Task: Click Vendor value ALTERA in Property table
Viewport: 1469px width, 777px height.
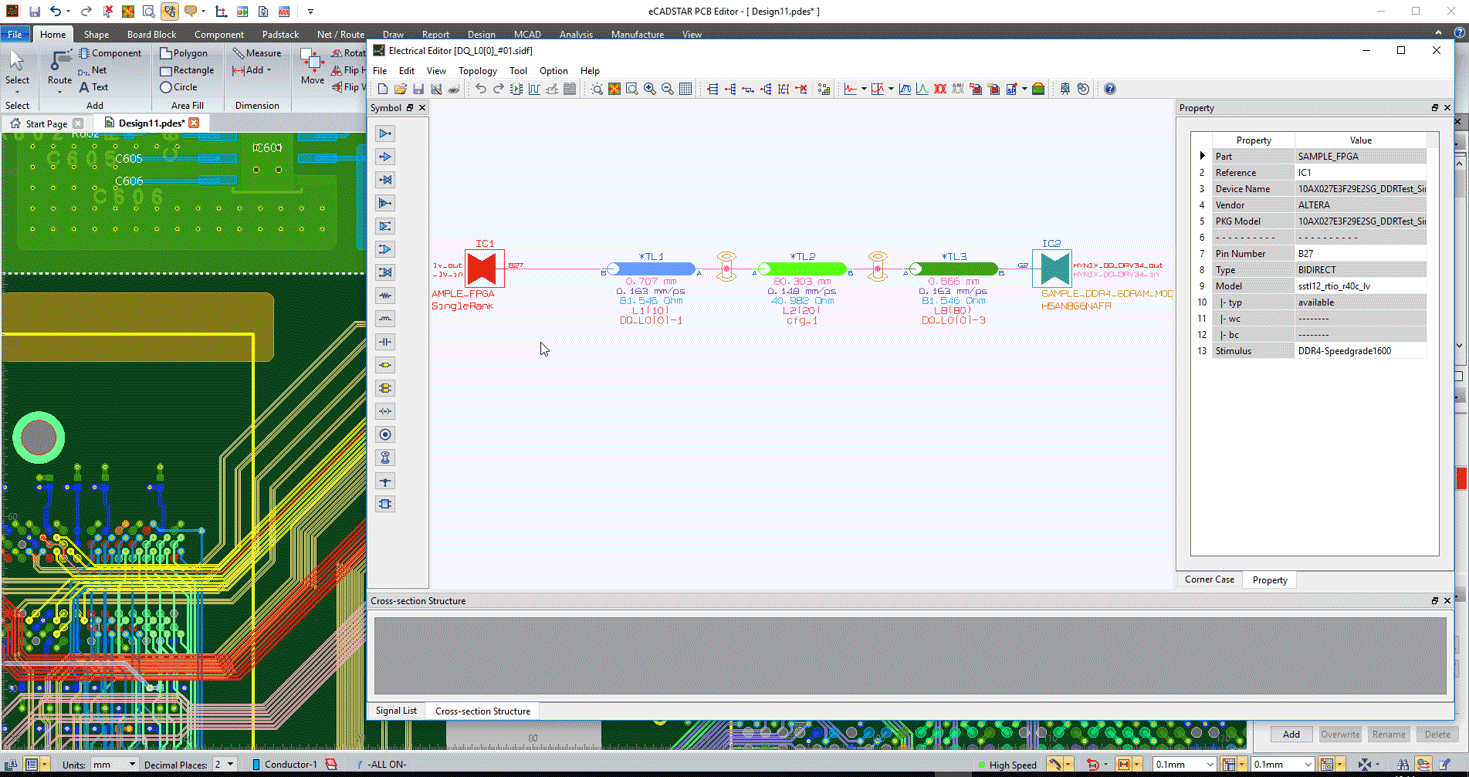Action: tap(1359, 205)
